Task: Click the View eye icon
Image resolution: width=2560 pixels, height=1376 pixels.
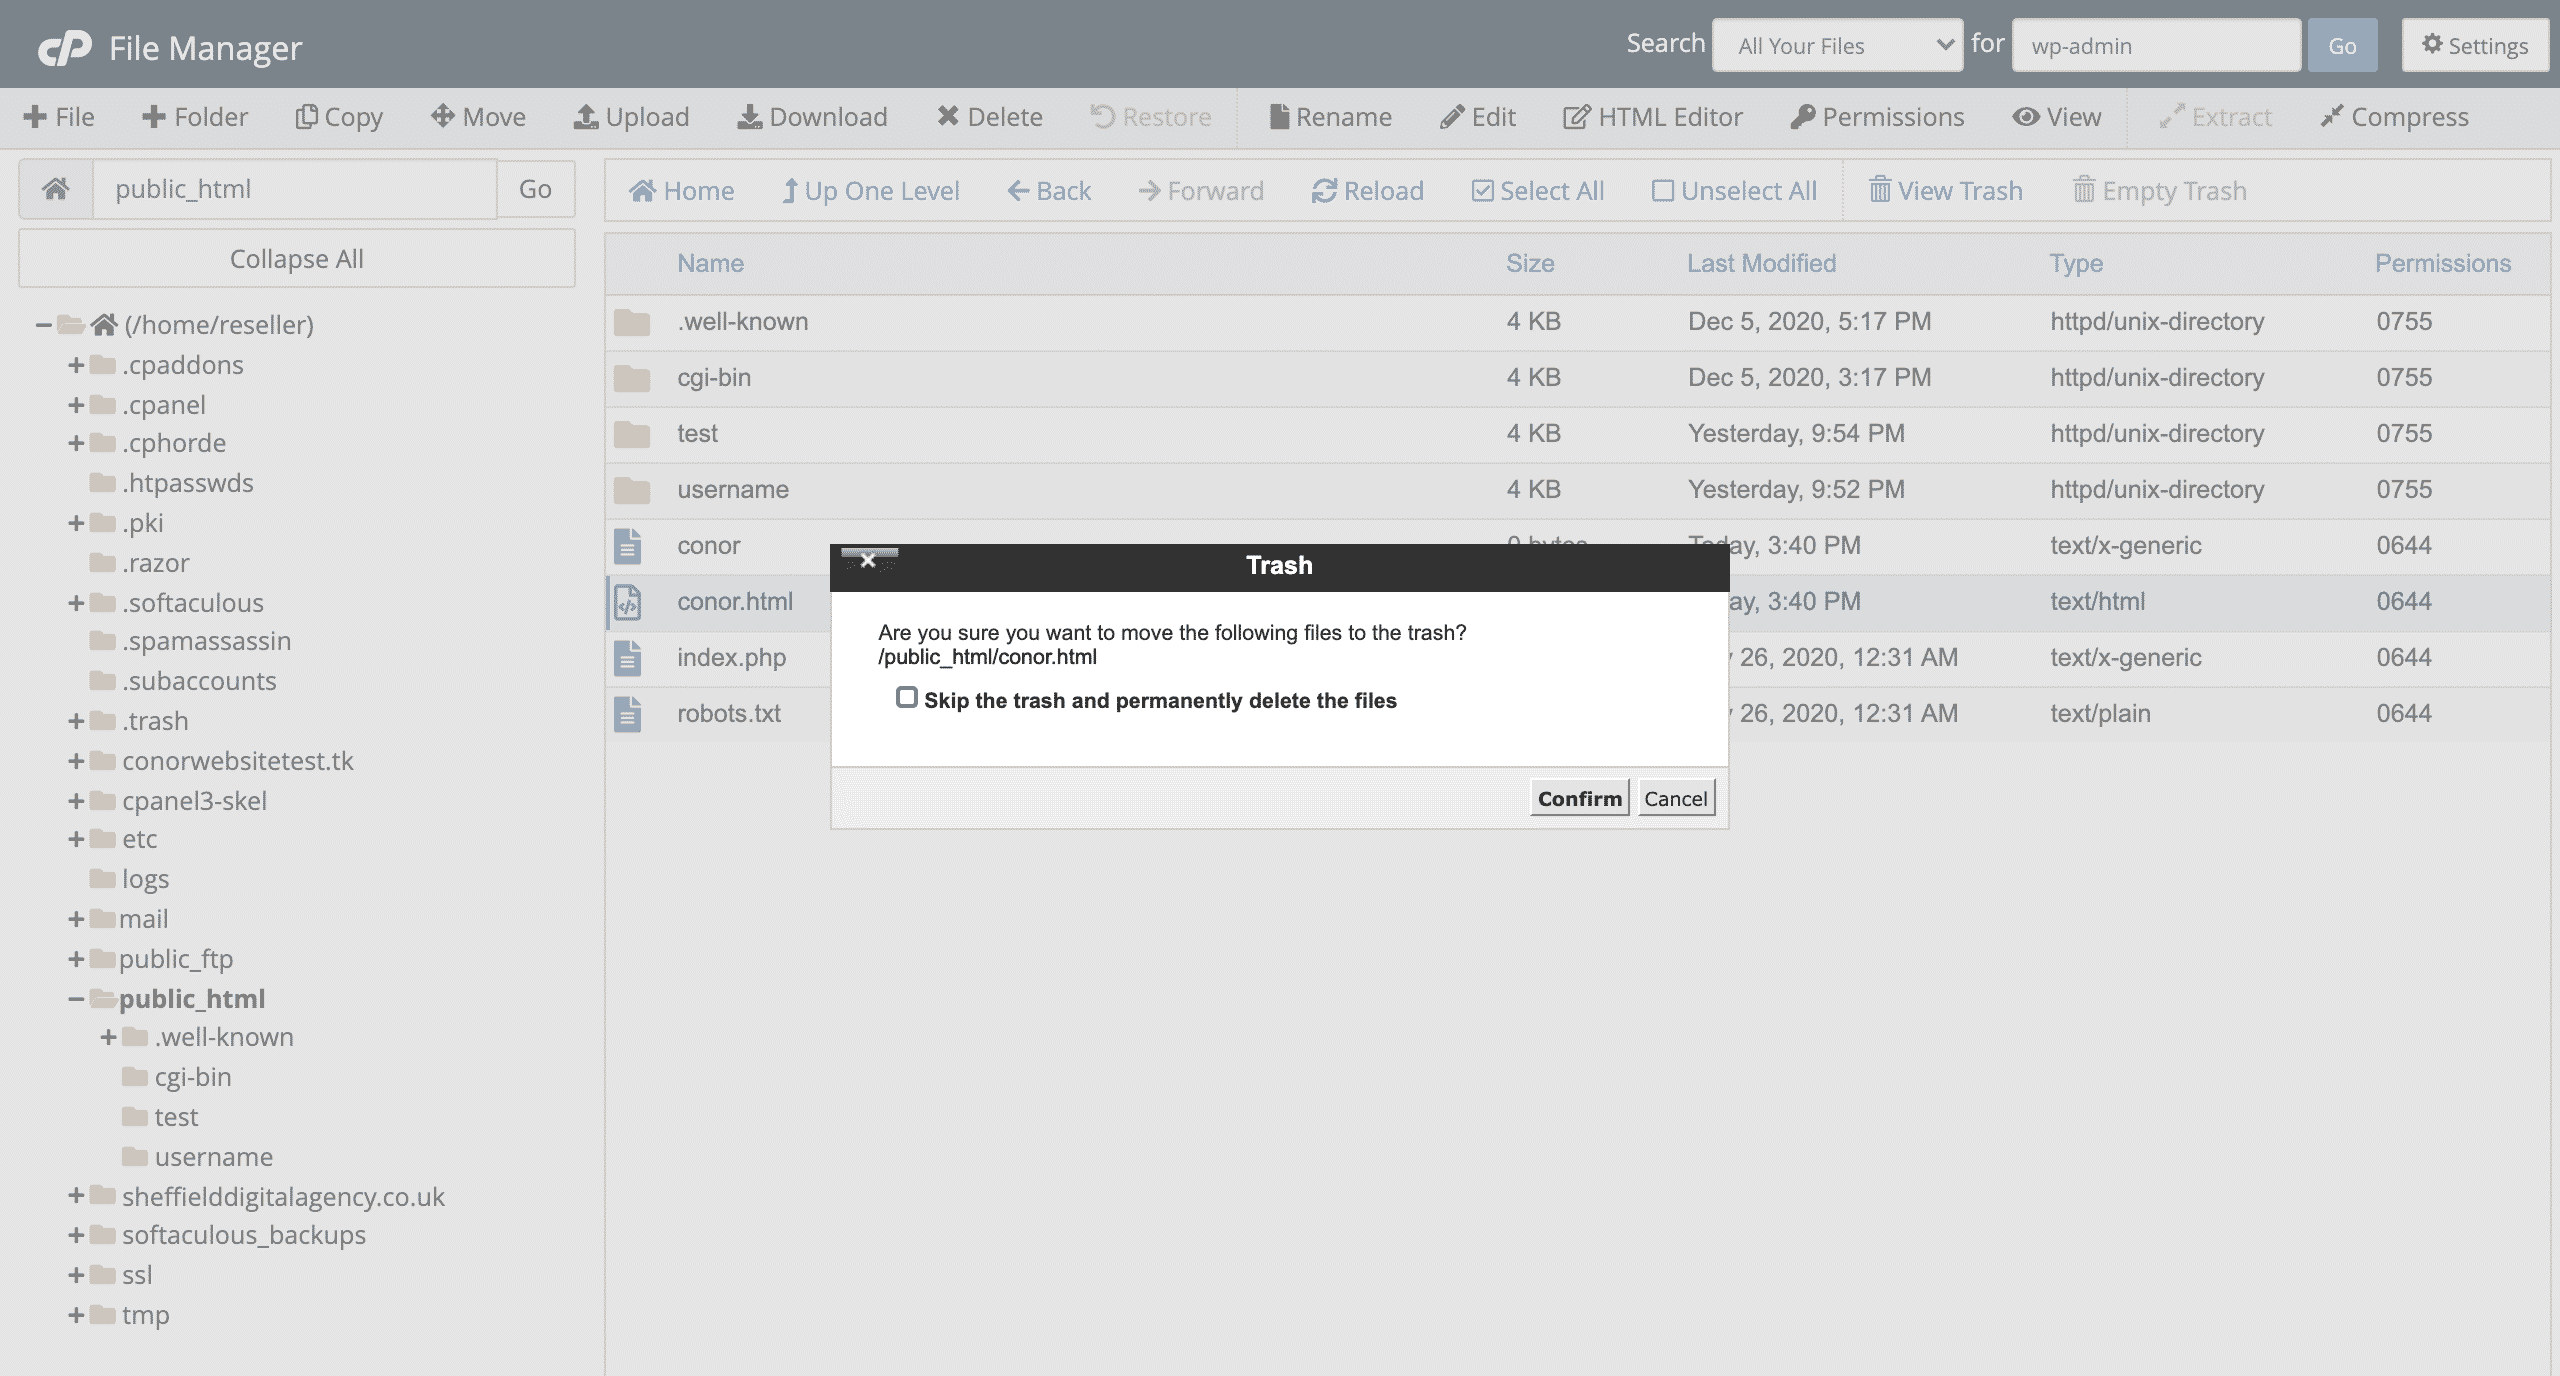Action: coord(2025,117)
